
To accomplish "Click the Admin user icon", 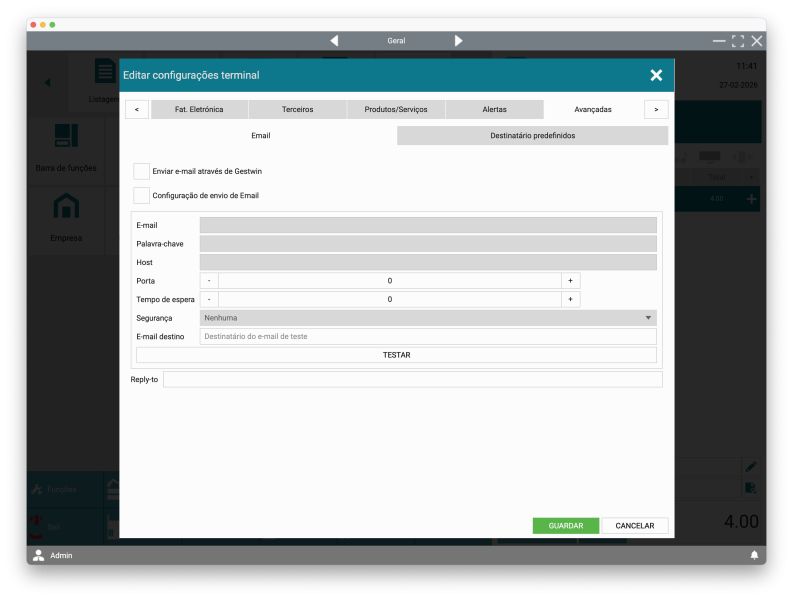I will (39, 555).
